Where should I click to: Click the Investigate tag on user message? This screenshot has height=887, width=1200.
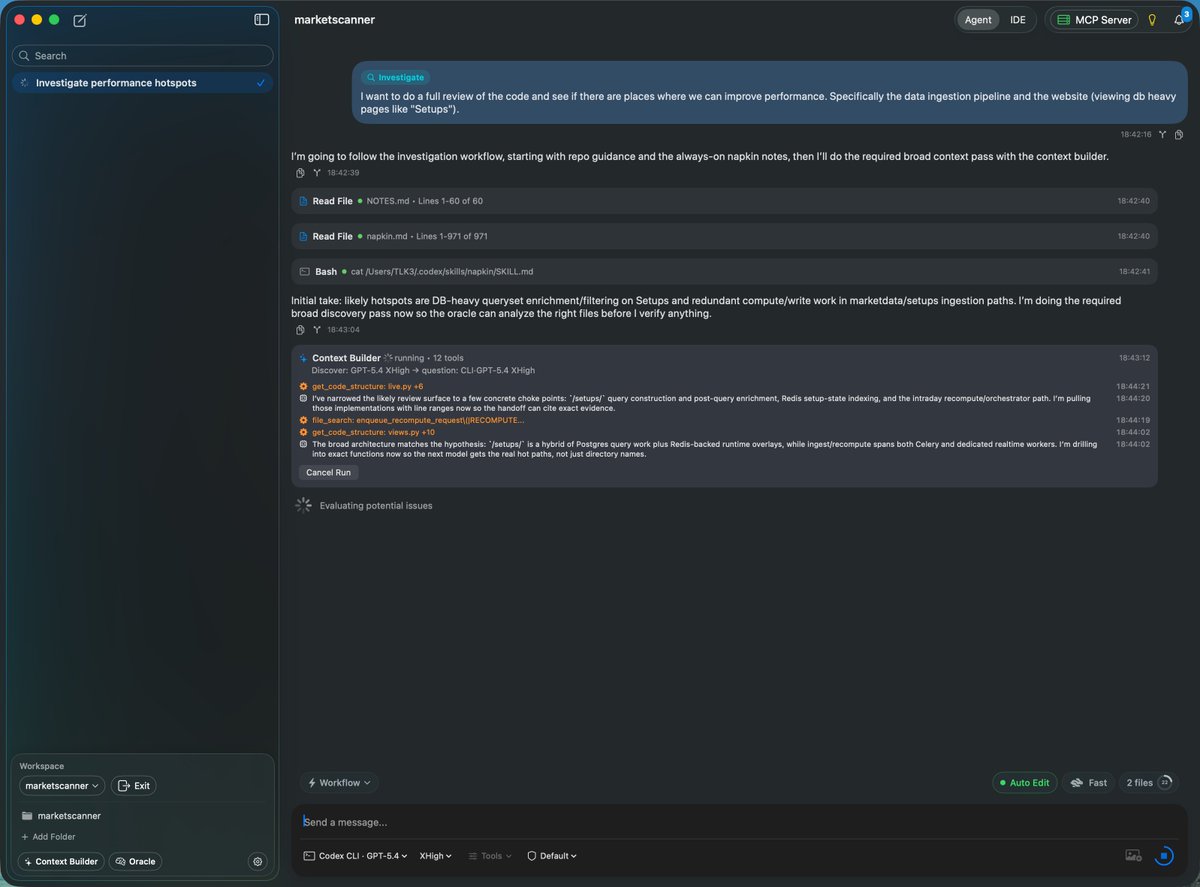(x=395, y=77)
